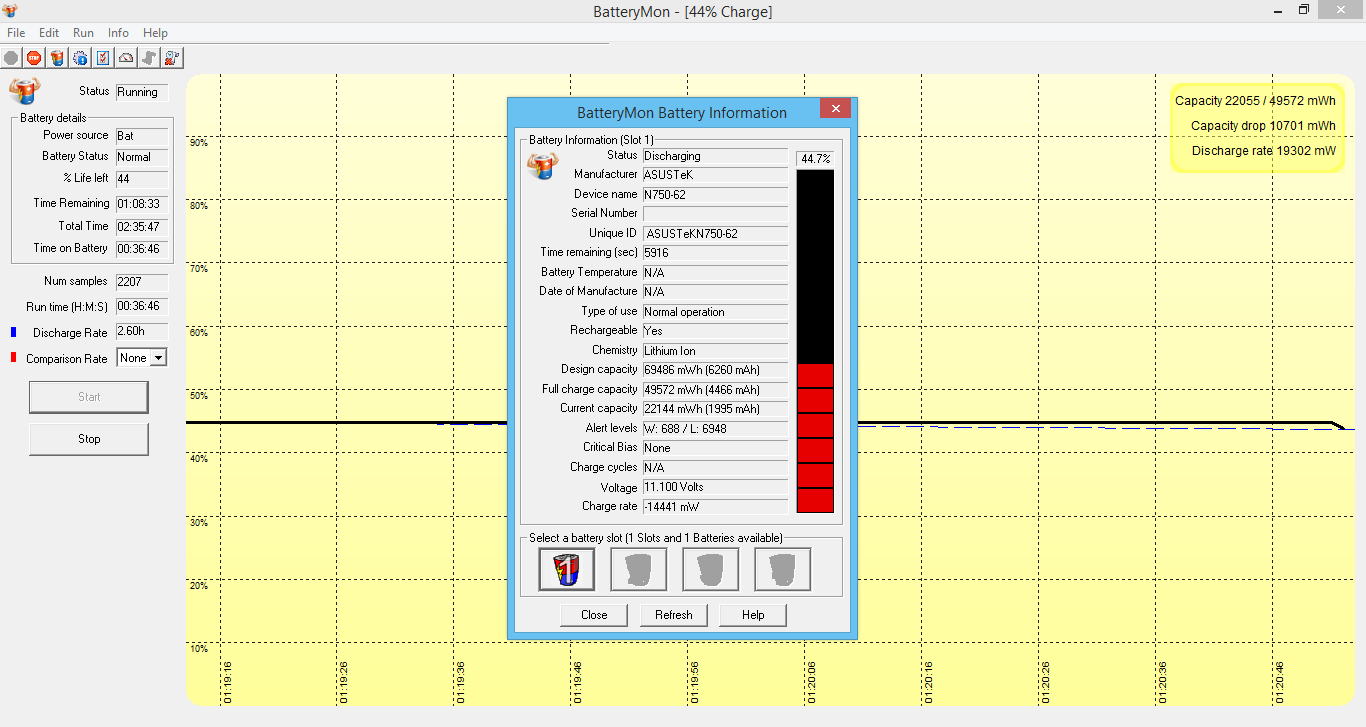Click the Chemistry value Lithium Ion
This screenshot has width=1366, height=727.
(x=715, y=351)
